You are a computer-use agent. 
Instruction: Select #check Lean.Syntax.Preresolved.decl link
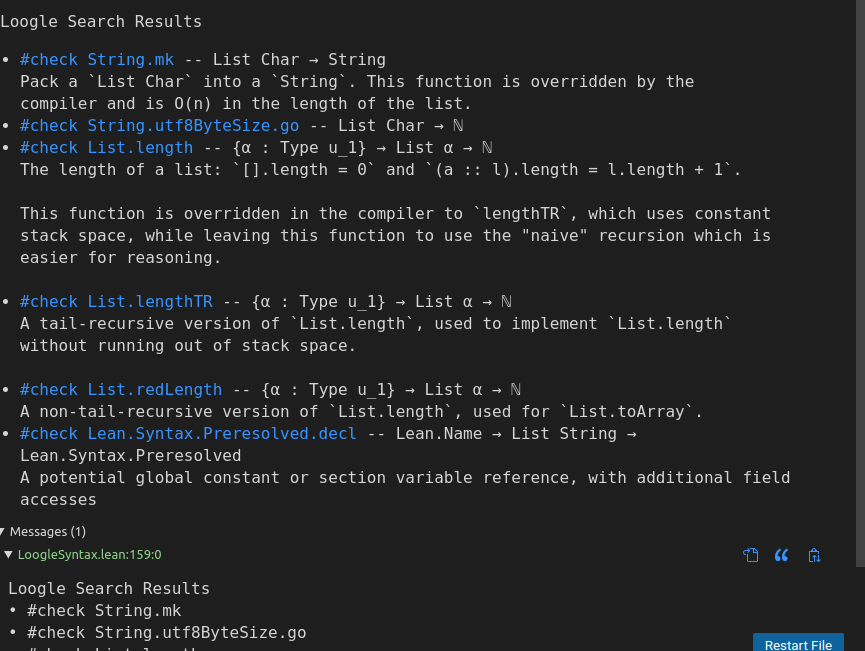coord(188,434)
